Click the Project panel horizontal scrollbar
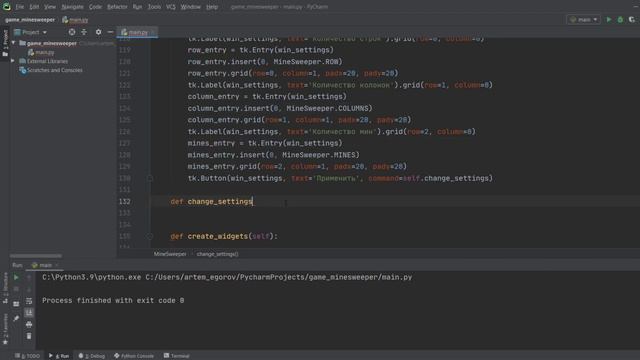 36,256
